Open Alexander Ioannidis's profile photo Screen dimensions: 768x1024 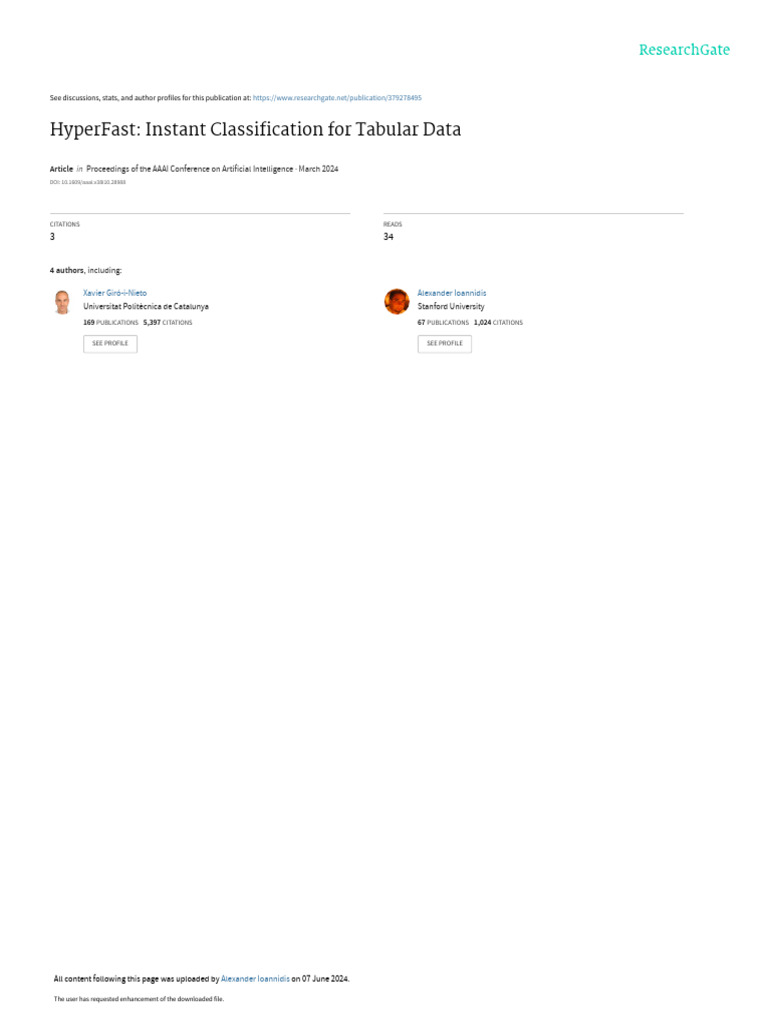pyautogui.click(x=396, y=302)
